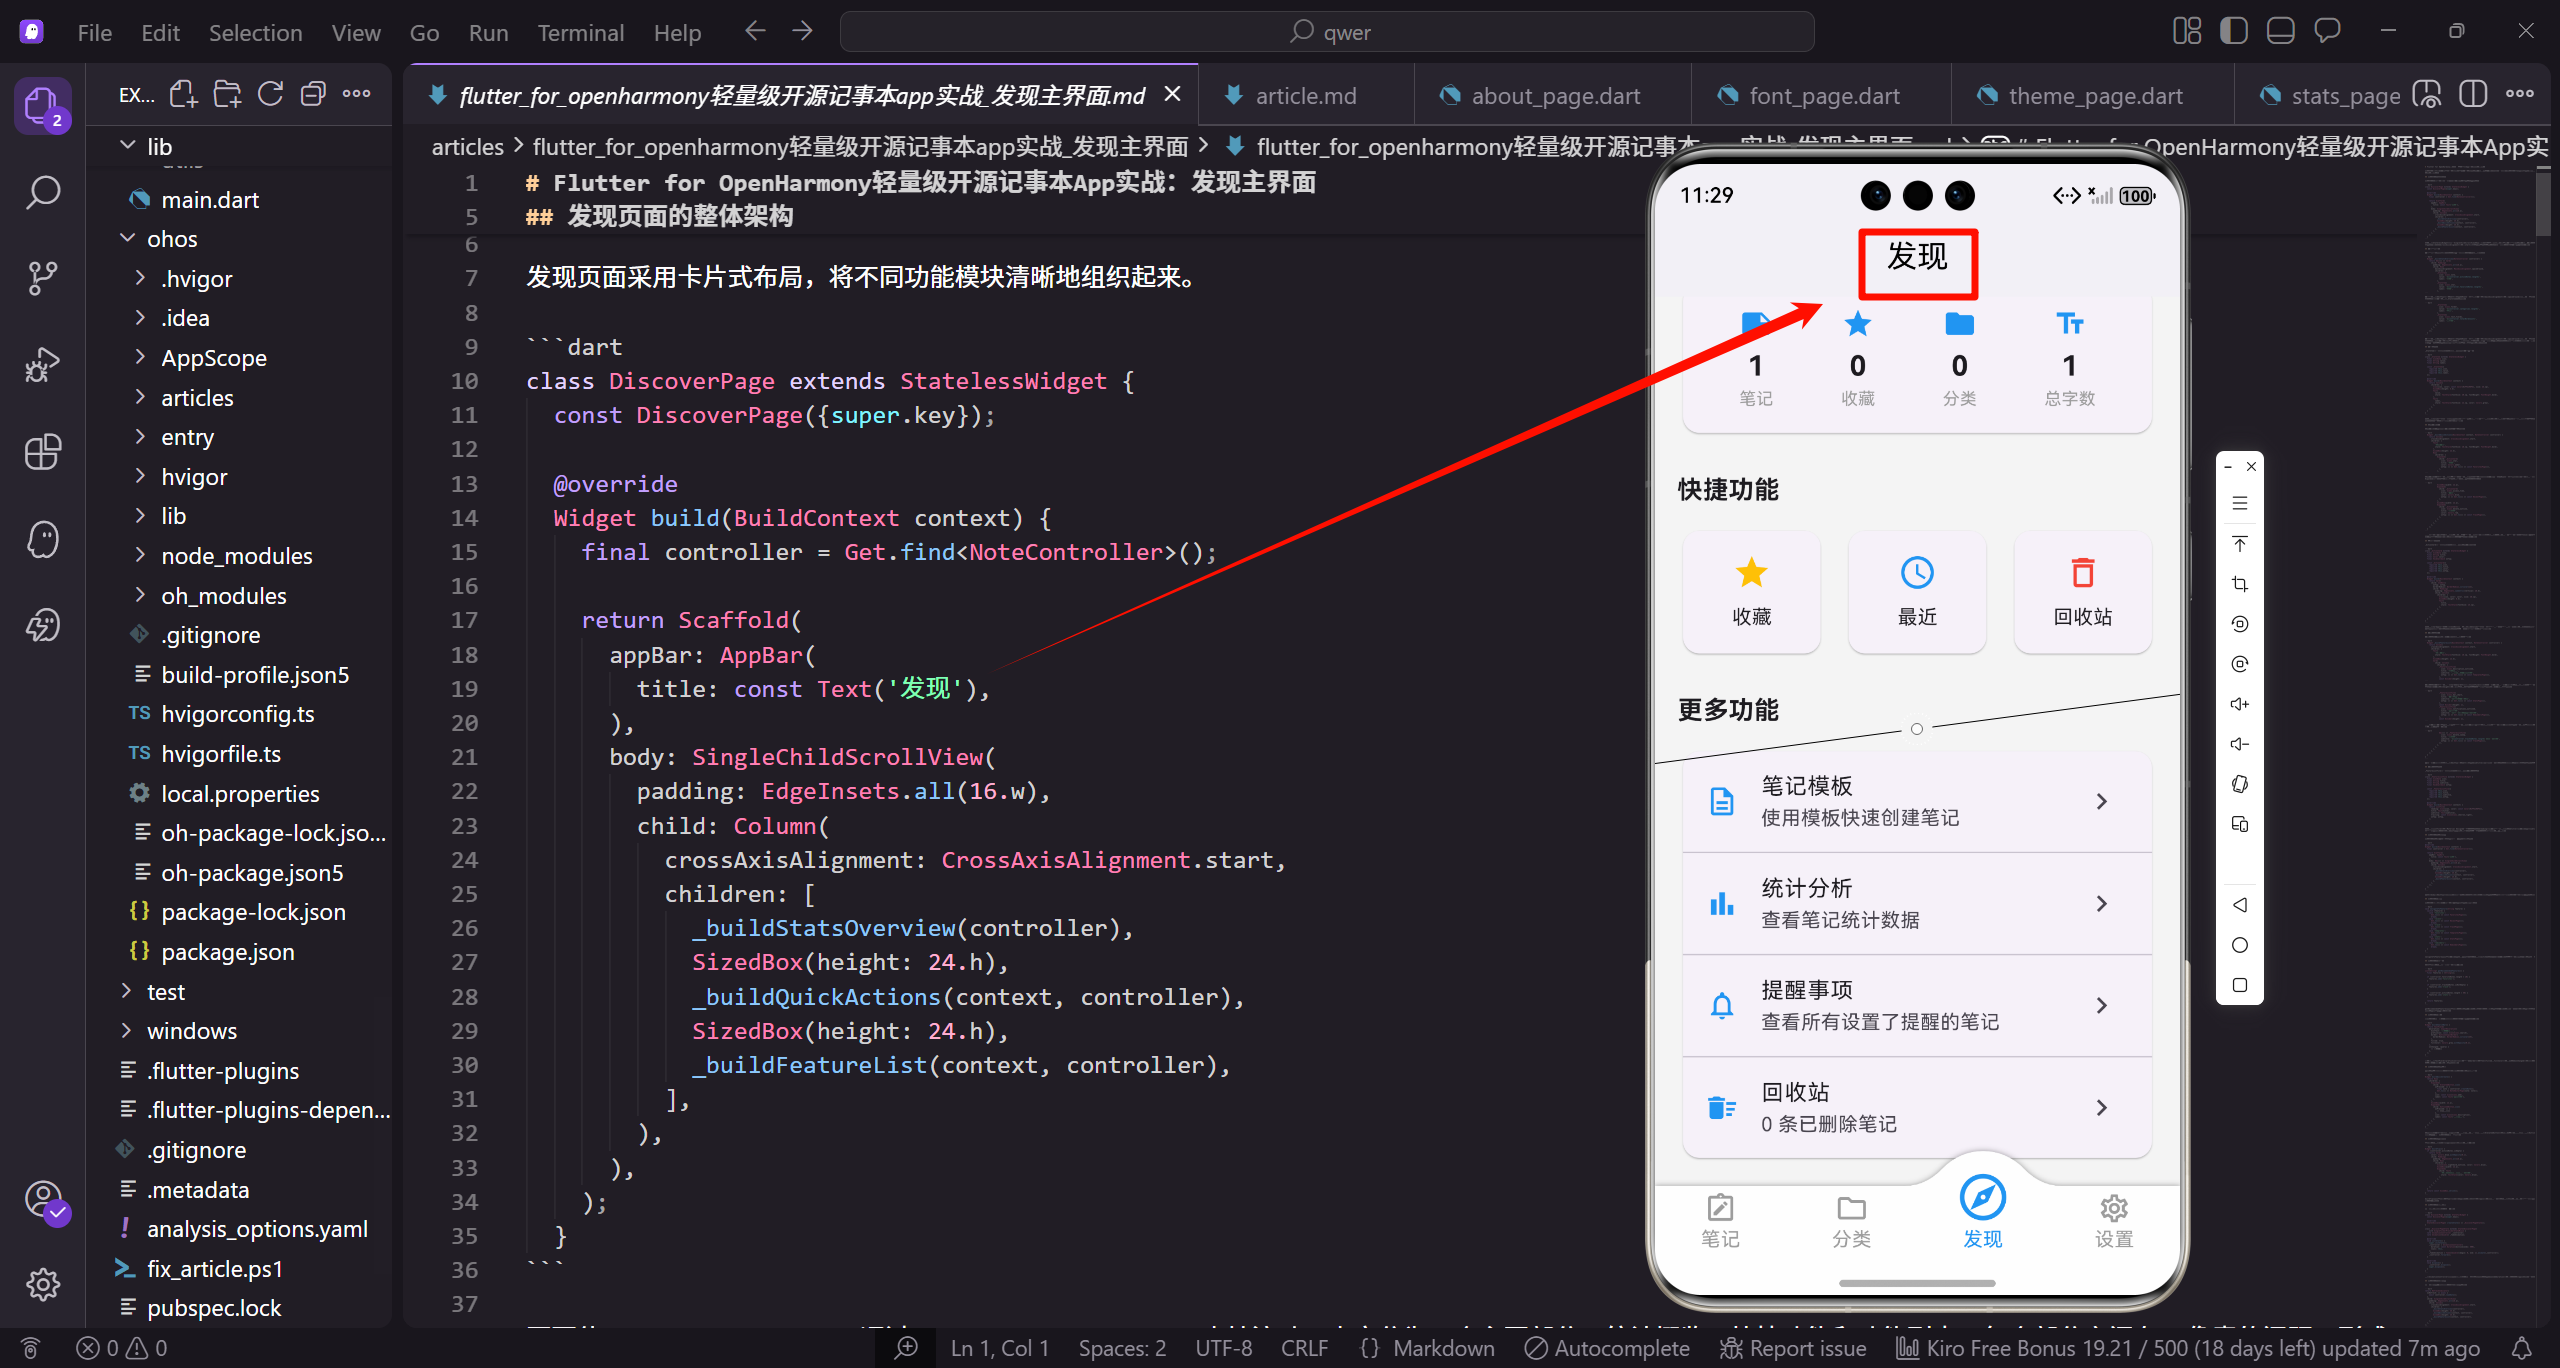Toggle the primary side bar visibility
2560x1368 pixels.
pos(2233,30)
